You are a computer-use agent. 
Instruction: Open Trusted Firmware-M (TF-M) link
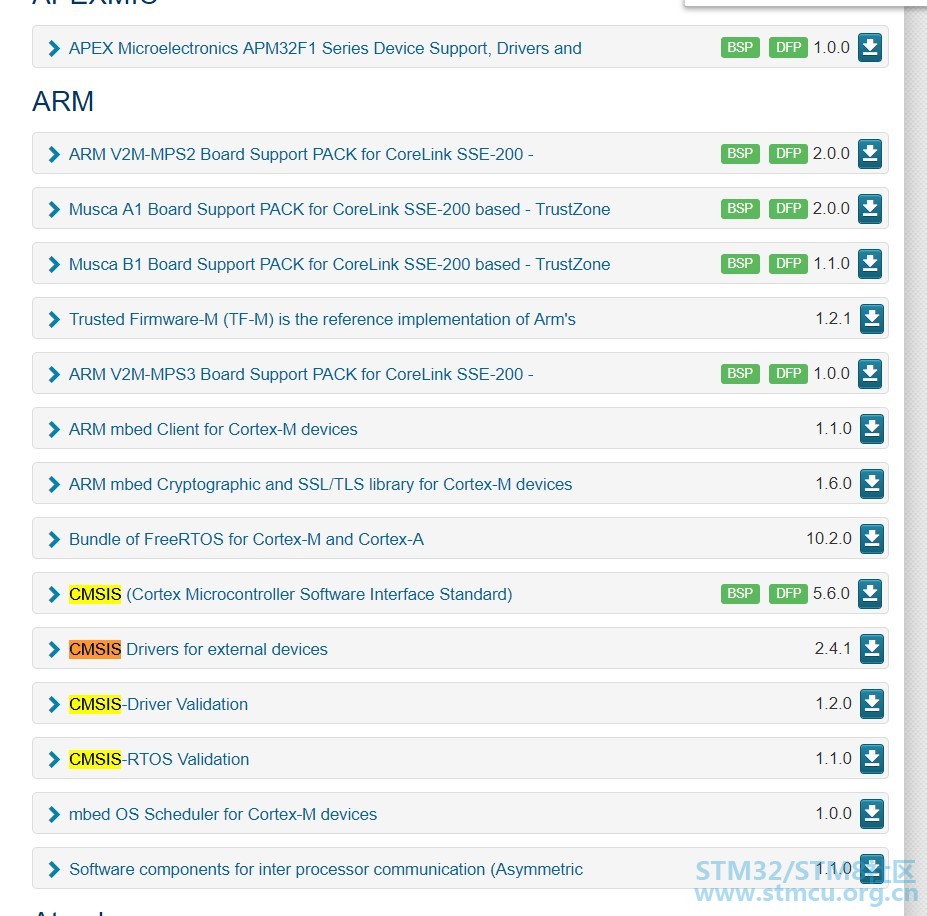[322, 319]
